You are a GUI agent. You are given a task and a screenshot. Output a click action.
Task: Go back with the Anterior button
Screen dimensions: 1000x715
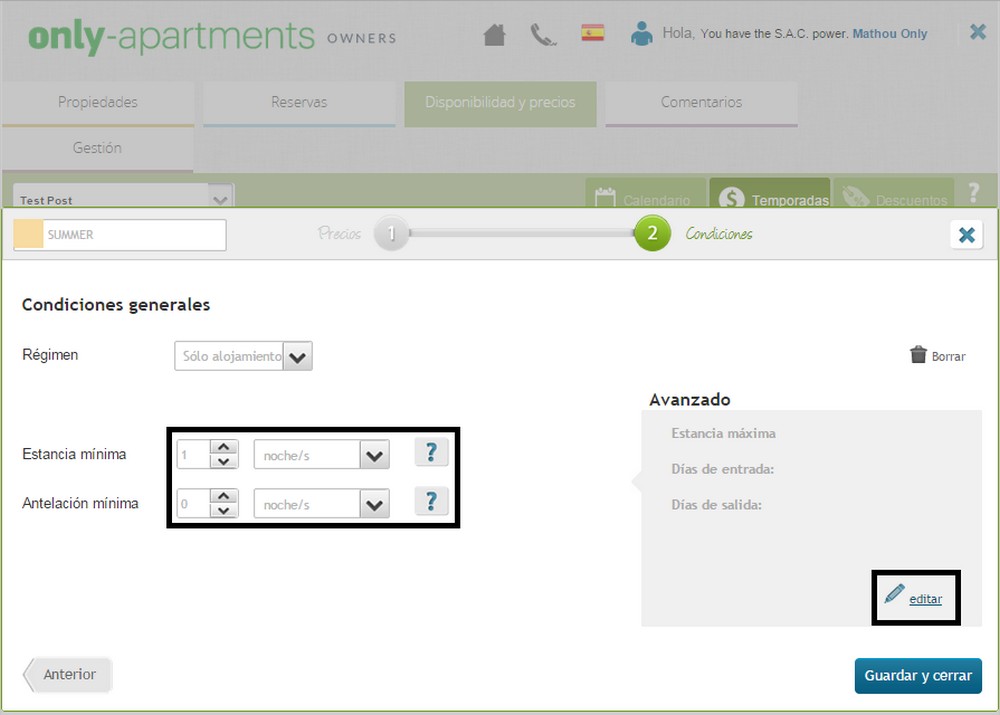68,674
